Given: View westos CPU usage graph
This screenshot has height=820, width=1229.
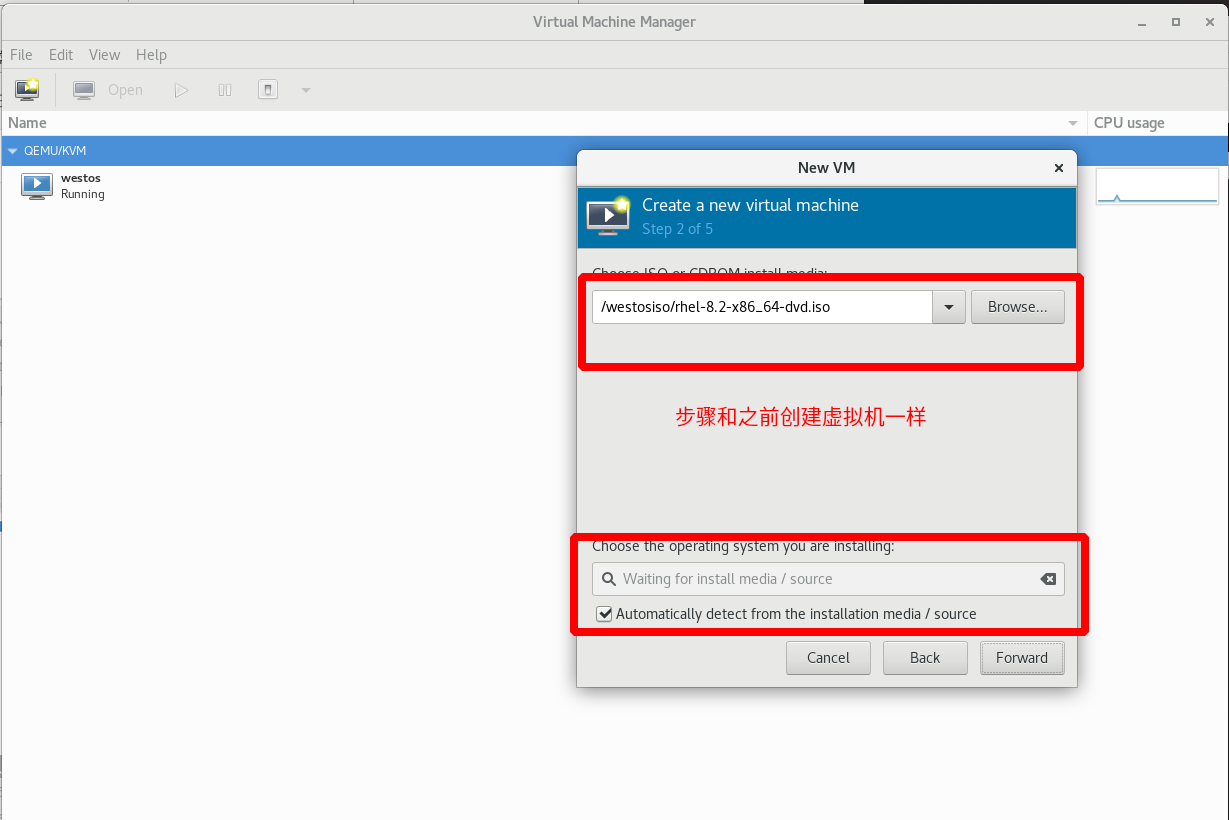Looking at the screenshot, I should (1157, 186).
